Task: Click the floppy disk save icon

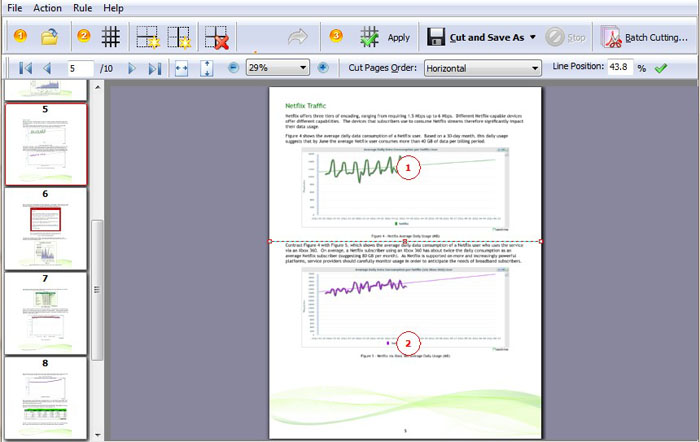Action: pos(436,37)
